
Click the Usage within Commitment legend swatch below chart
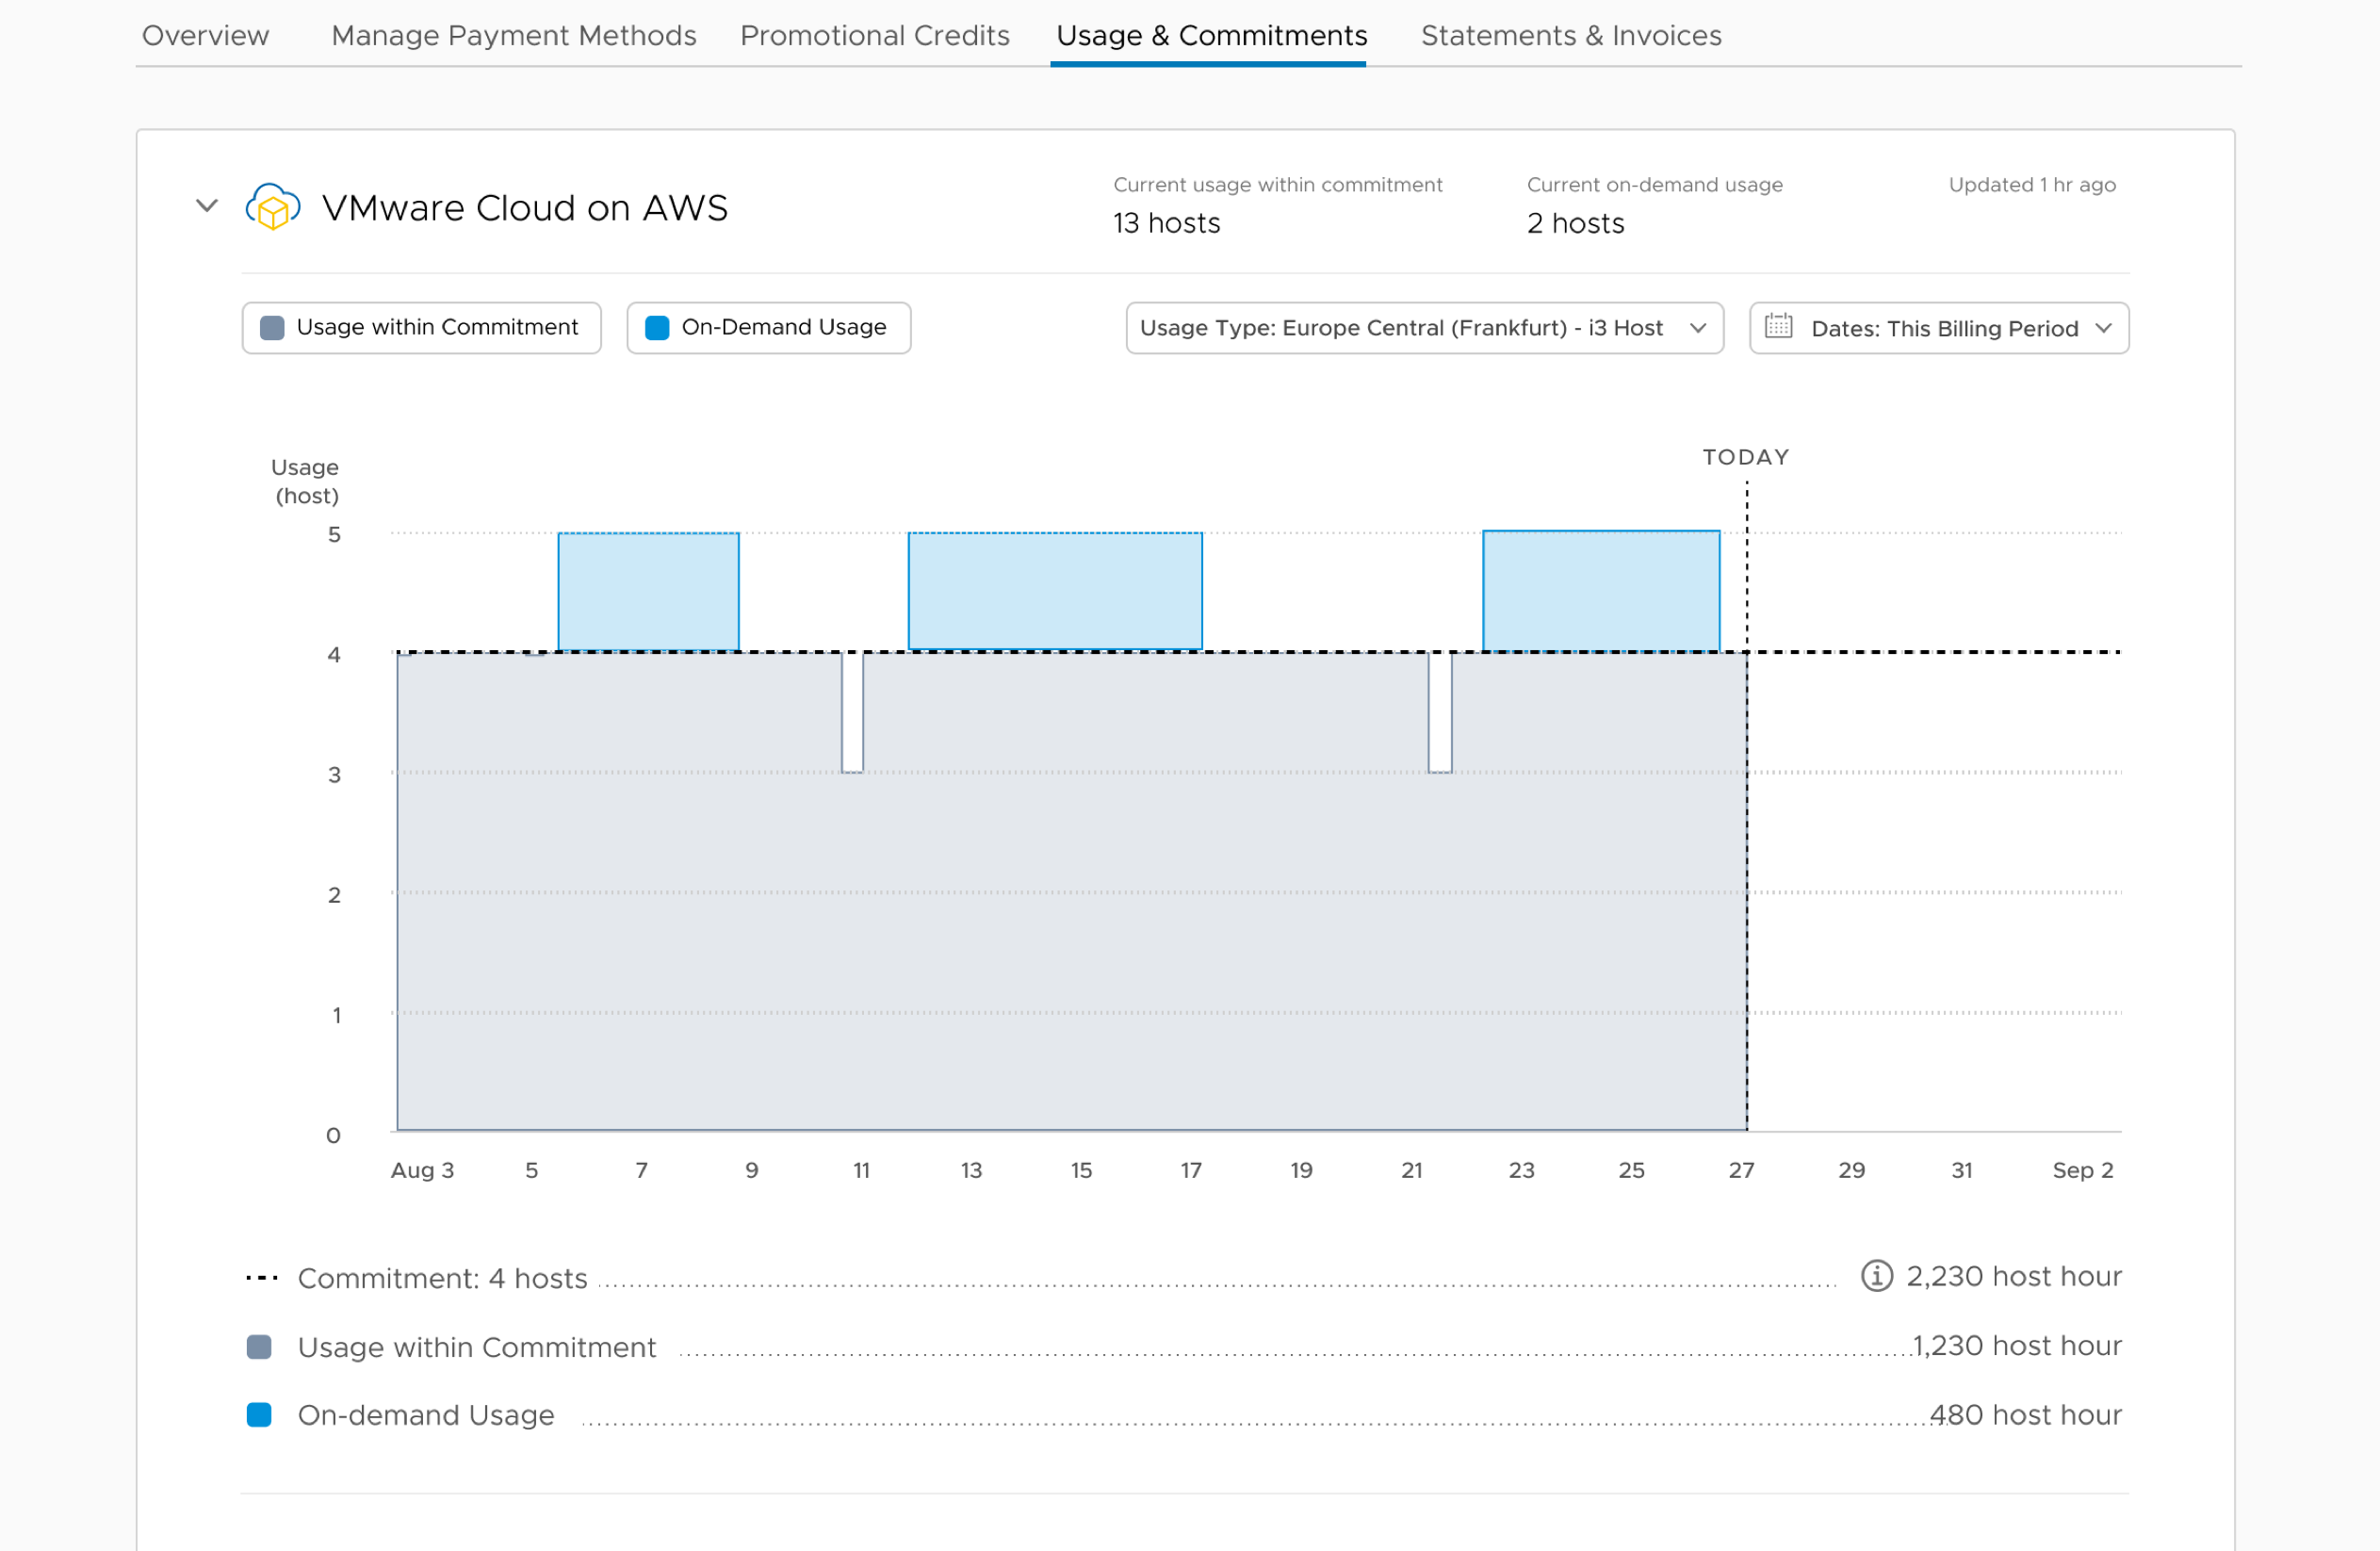point(259,1346)
